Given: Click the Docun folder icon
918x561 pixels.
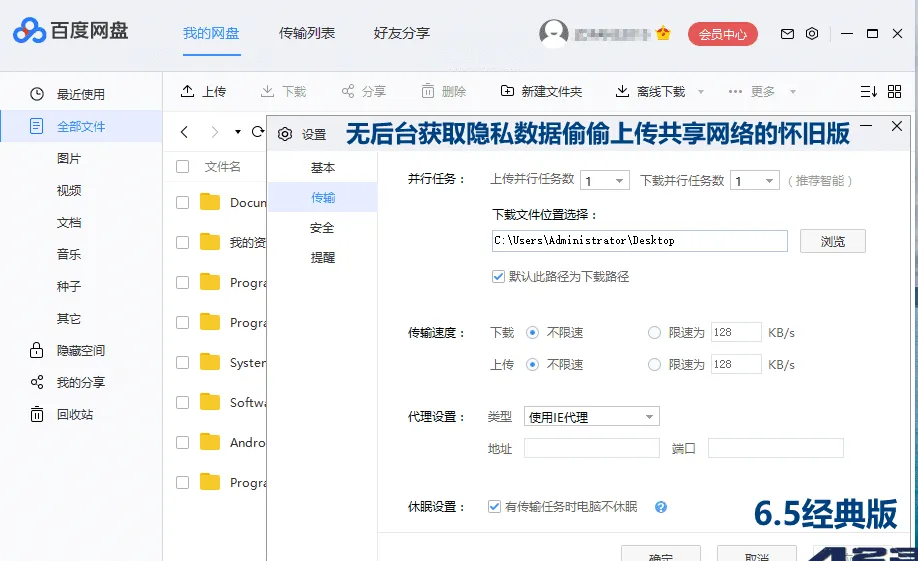Looking at the screenshot, I should click(210, 202).
